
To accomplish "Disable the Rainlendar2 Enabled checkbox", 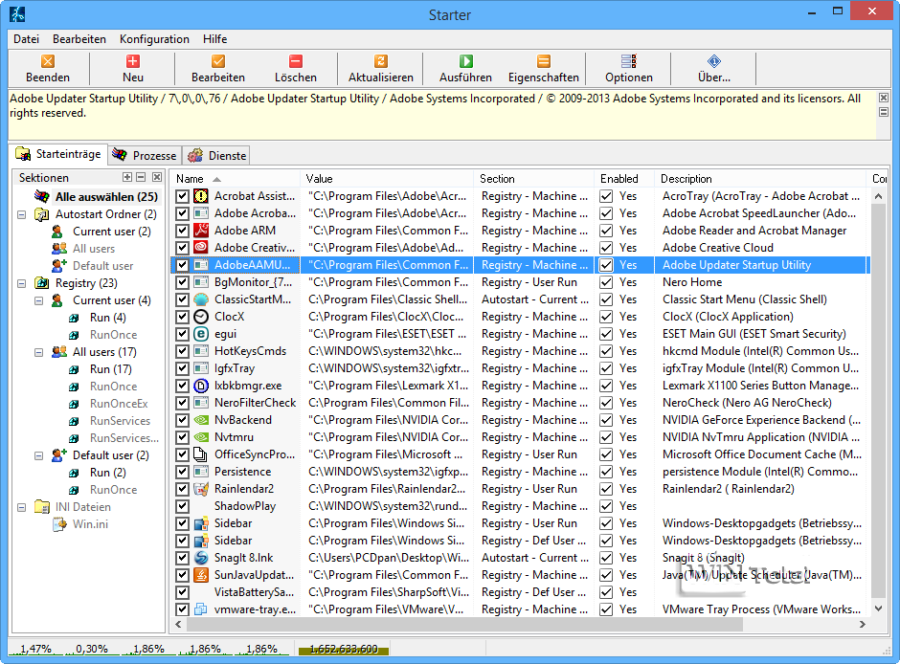I will [x=606, y=489].
